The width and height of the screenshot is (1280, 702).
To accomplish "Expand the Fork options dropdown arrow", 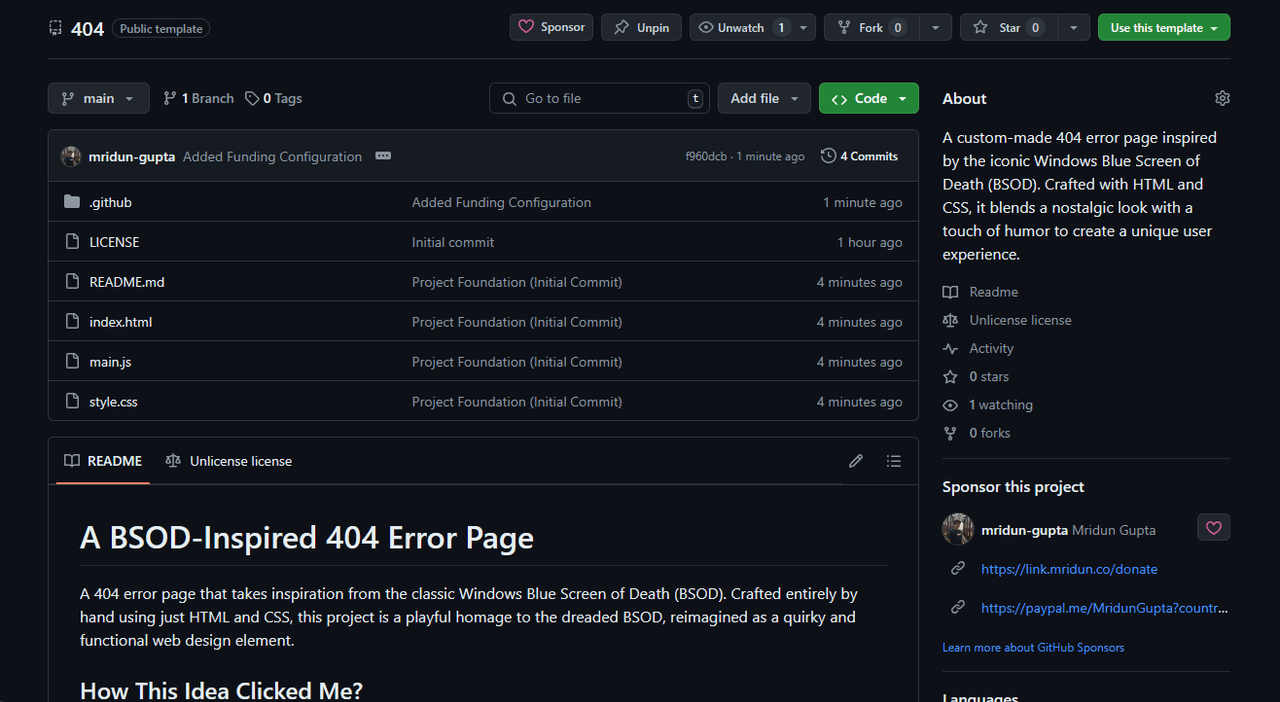I will click(935, 28).
